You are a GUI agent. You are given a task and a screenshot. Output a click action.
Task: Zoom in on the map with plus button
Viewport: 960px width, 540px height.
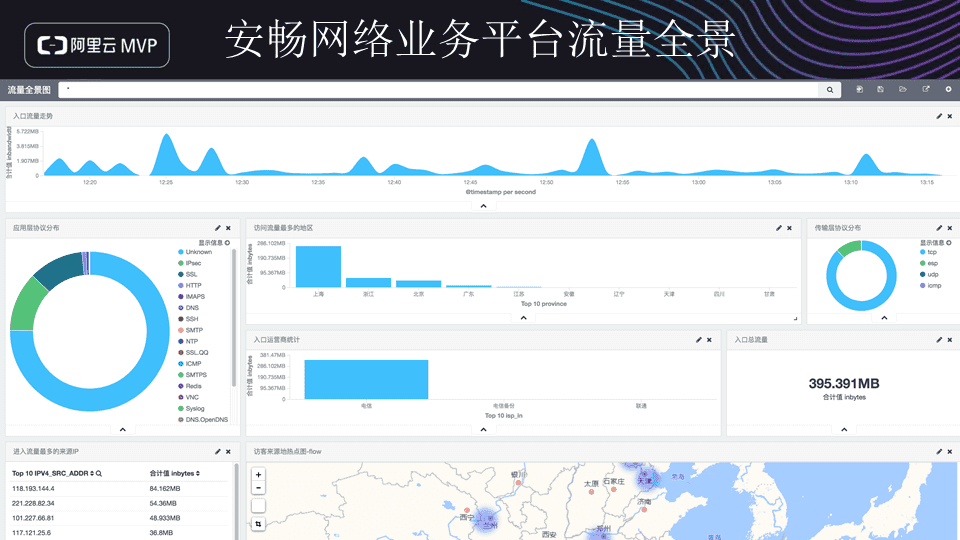[258, 474]
